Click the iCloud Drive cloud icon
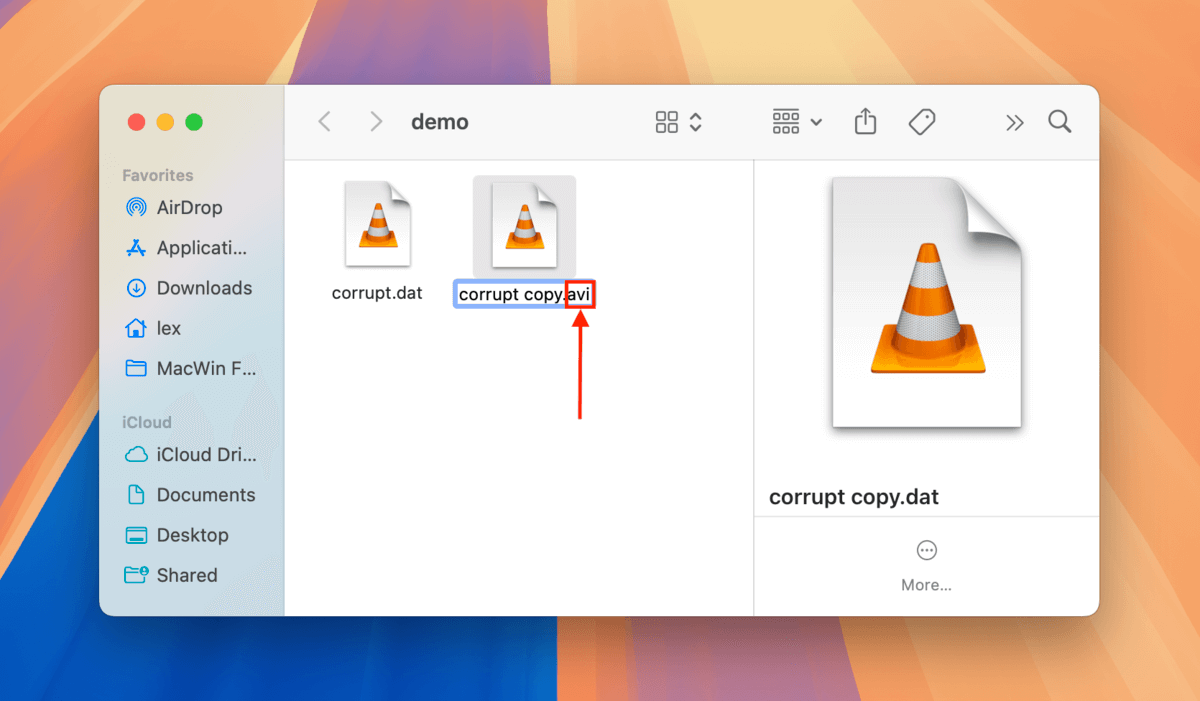The height and width of the screenshot is (701, 1200). pyautogui.click(x=136, y=455)
